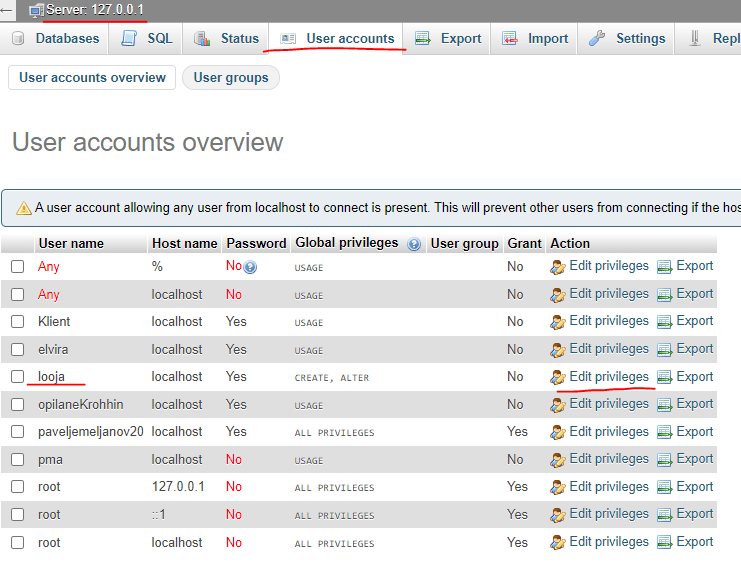The height and width of the screenshot is (565, 741).
Task: Click the help icon beside Global privileges
Action: click(x=414, y=244)
